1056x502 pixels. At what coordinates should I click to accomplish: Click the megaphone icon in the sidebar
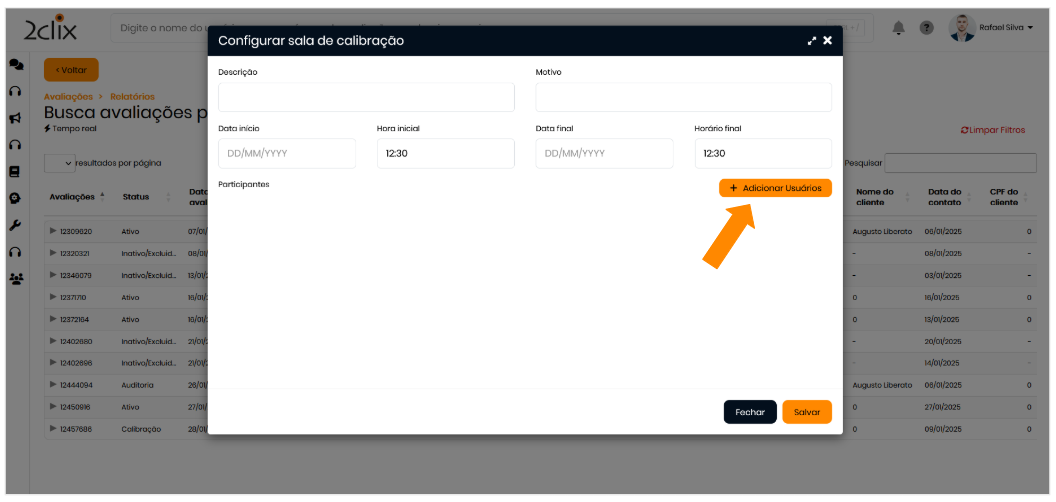(x=16, y=117)
